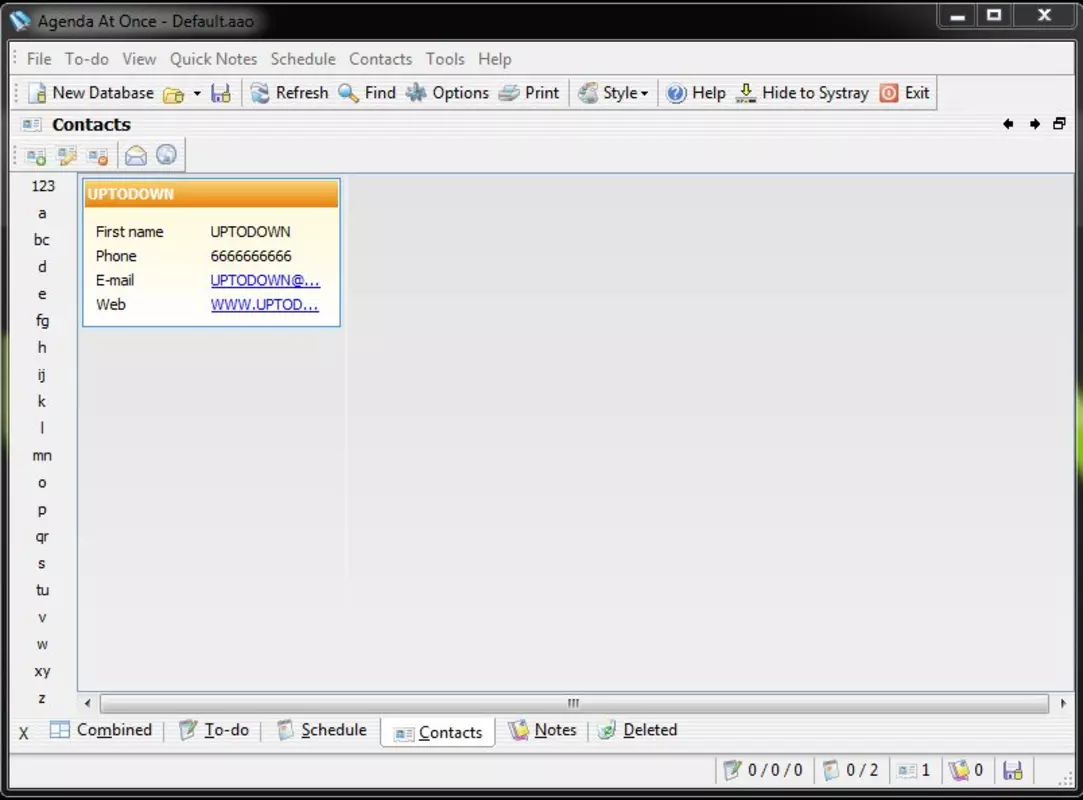Open the Quick Notes menu
Screen dimensions: 1083x800
[x=213, y=59]
